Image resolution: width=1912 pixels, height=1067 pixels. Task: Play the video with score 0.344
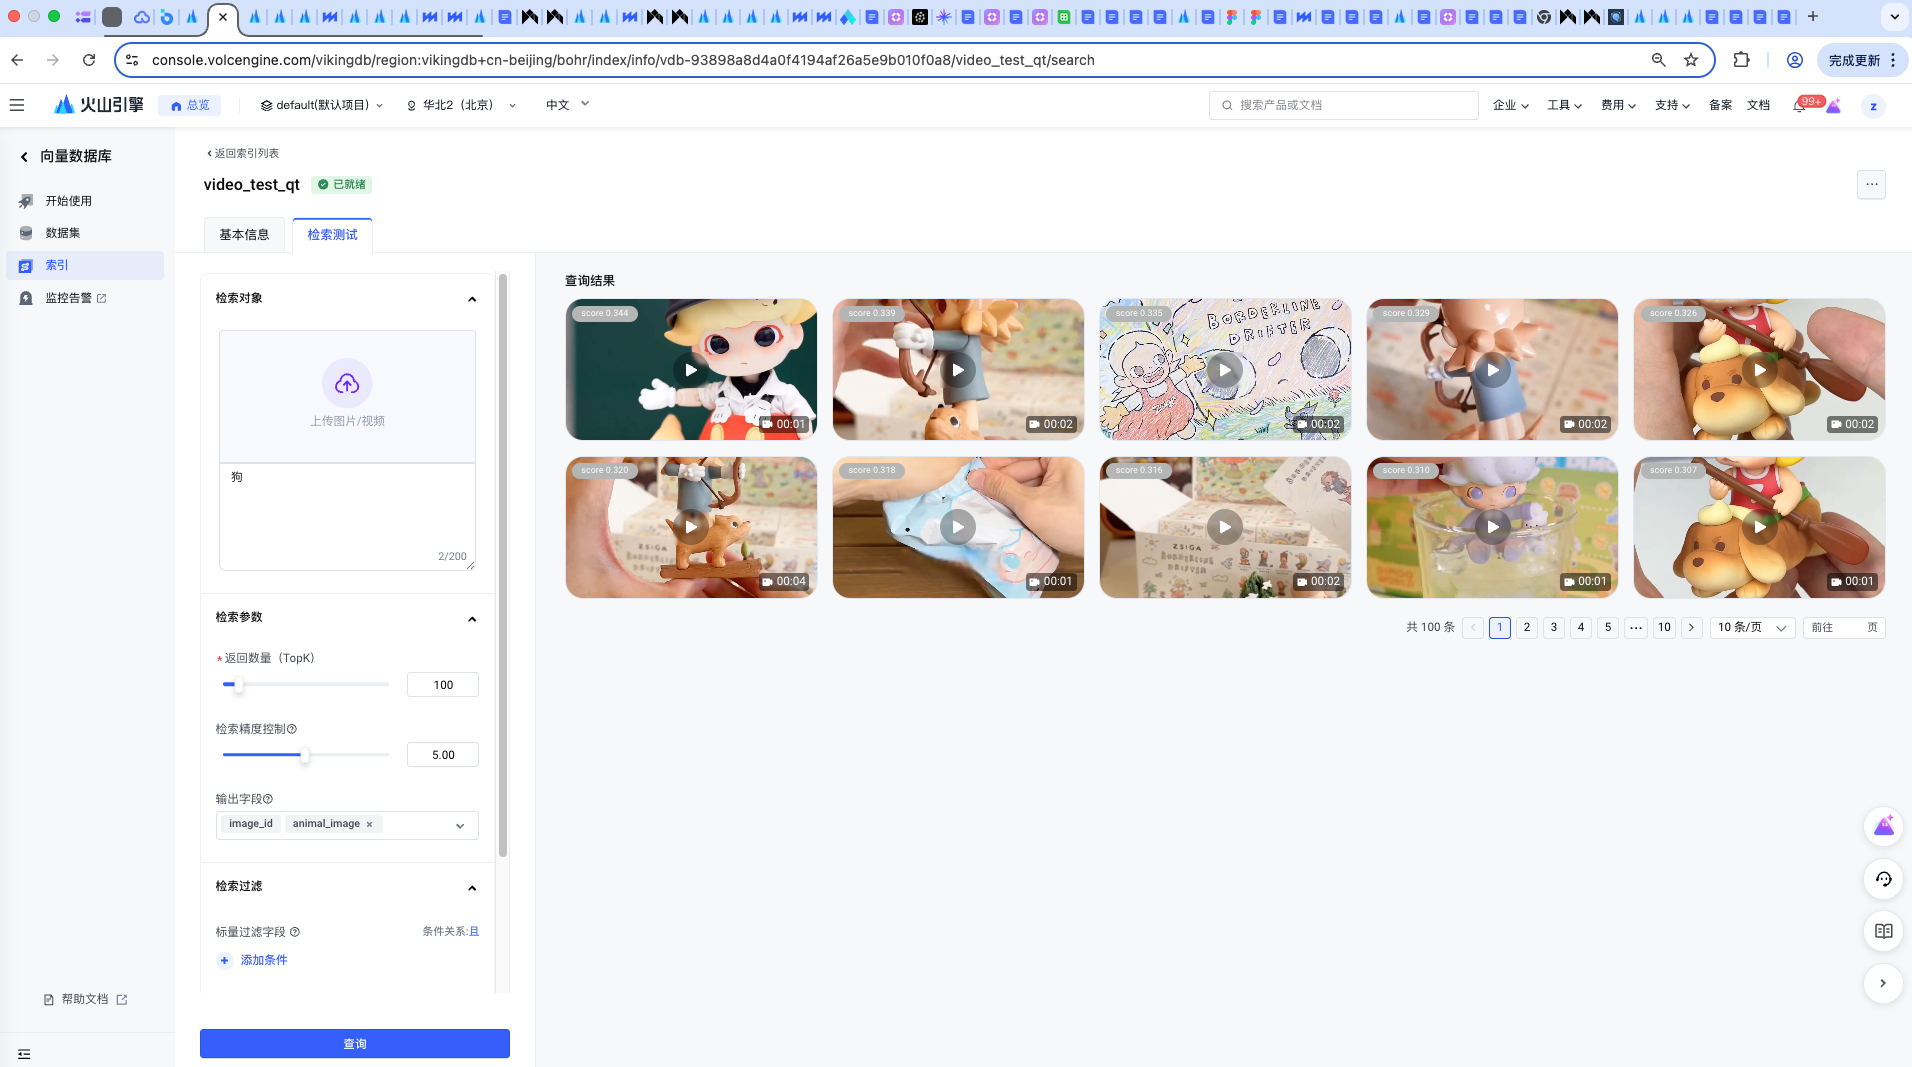[691, 370]
